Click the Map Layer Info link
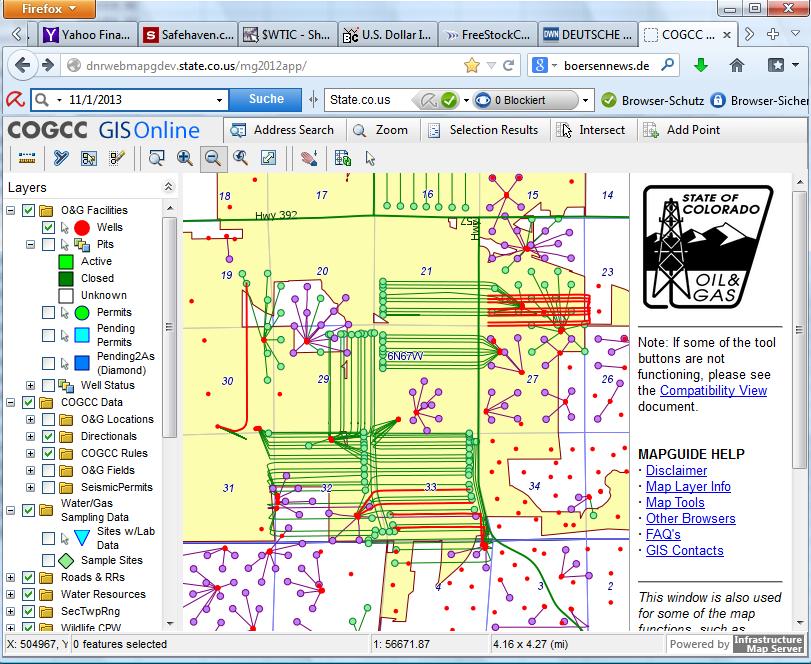 [x=688, y=487]
